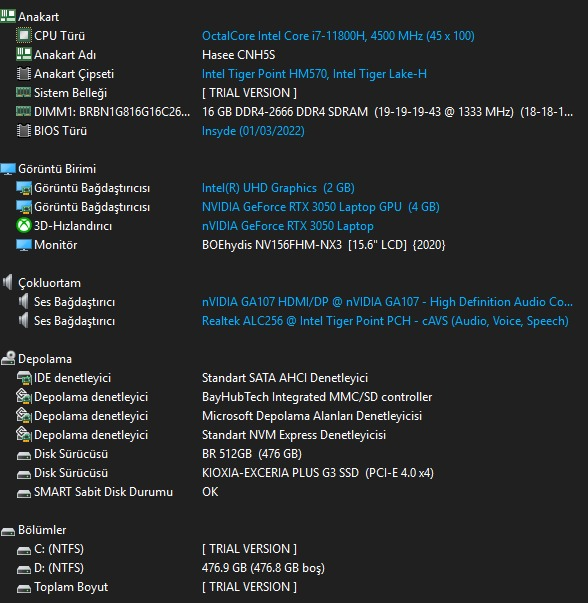
Task: Open the Intel(R) UHD Graphics (2 GB) link
Action: pos(278,188)
